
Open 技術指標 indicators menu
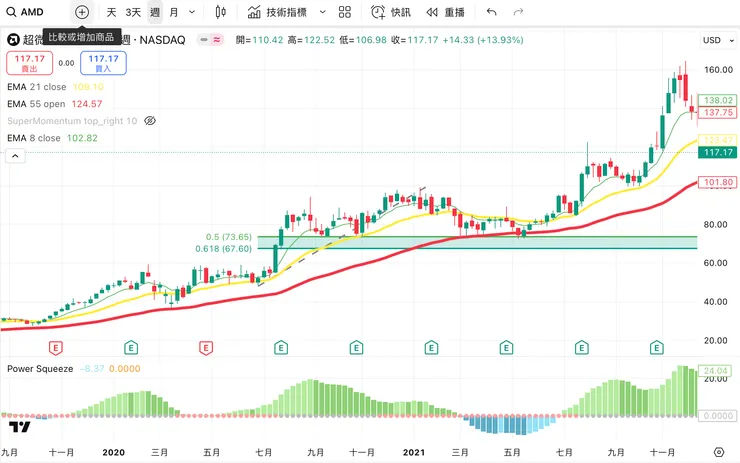point(278,12)
